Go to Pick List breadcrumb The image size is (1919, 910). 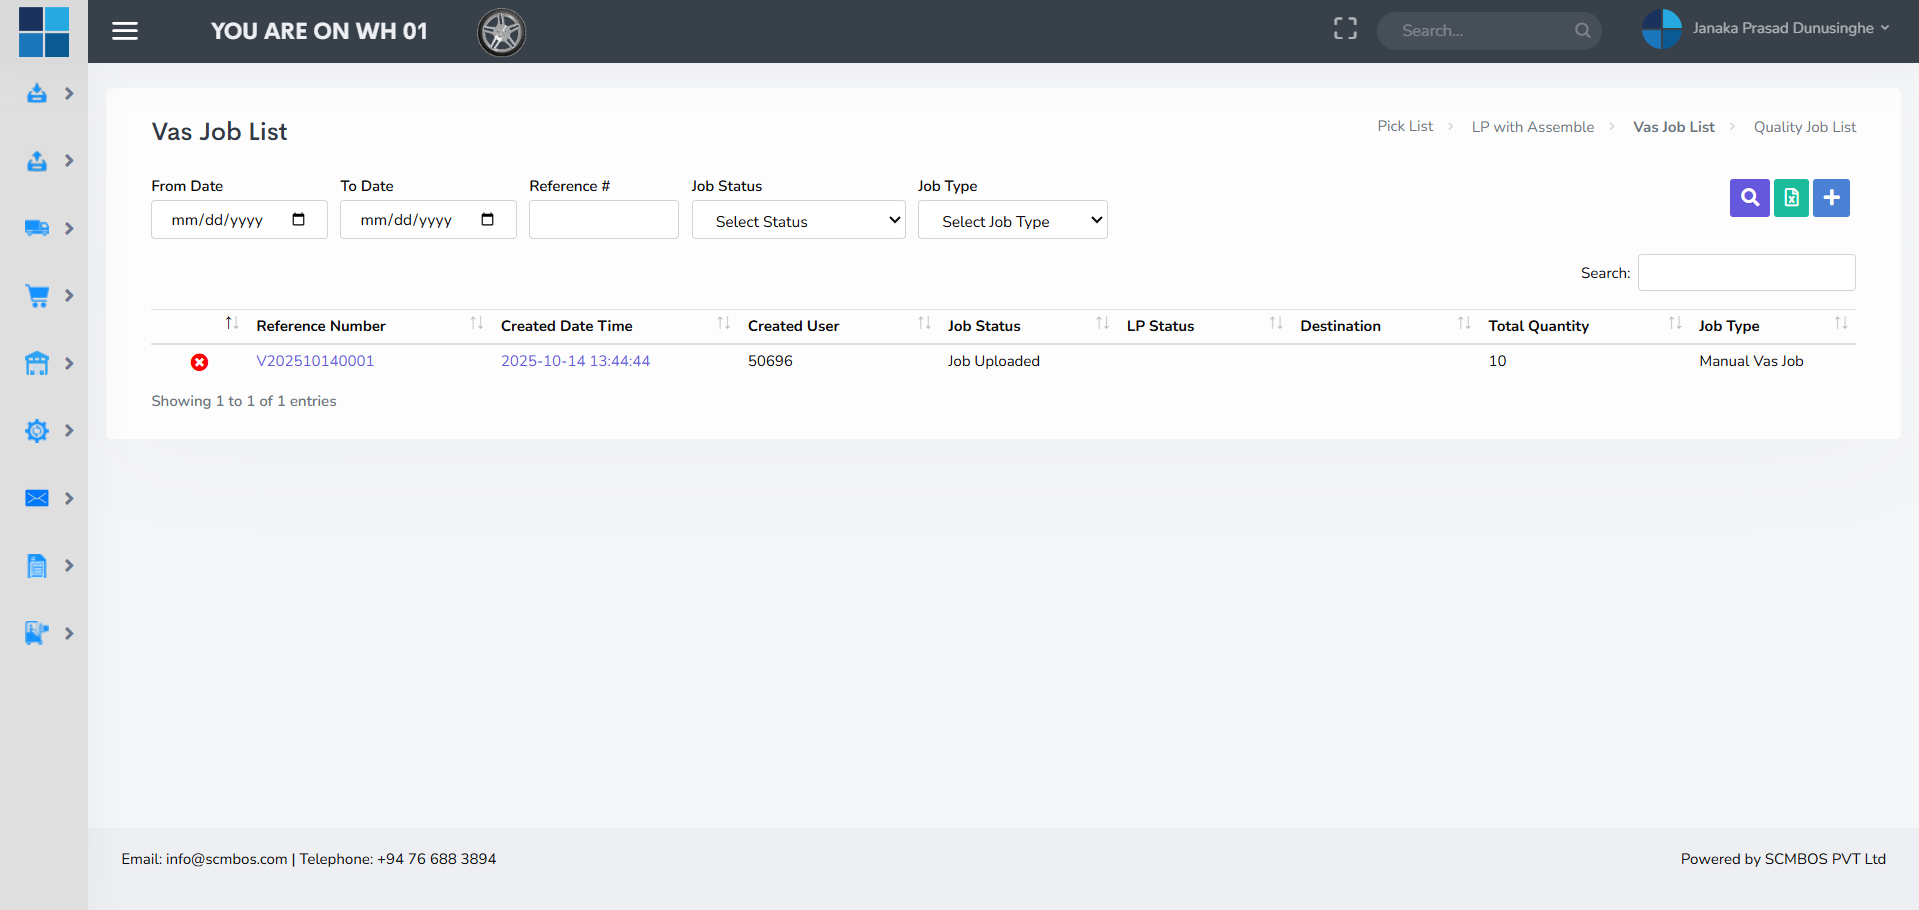coord(1405,126)
